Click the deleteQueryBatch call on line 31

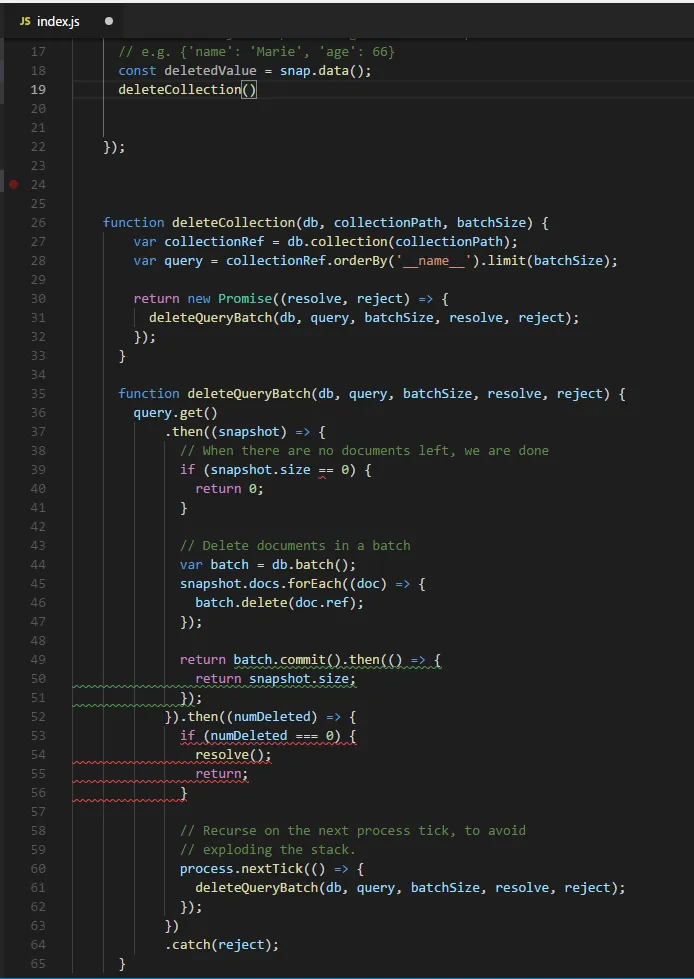(x=364, y=318)
